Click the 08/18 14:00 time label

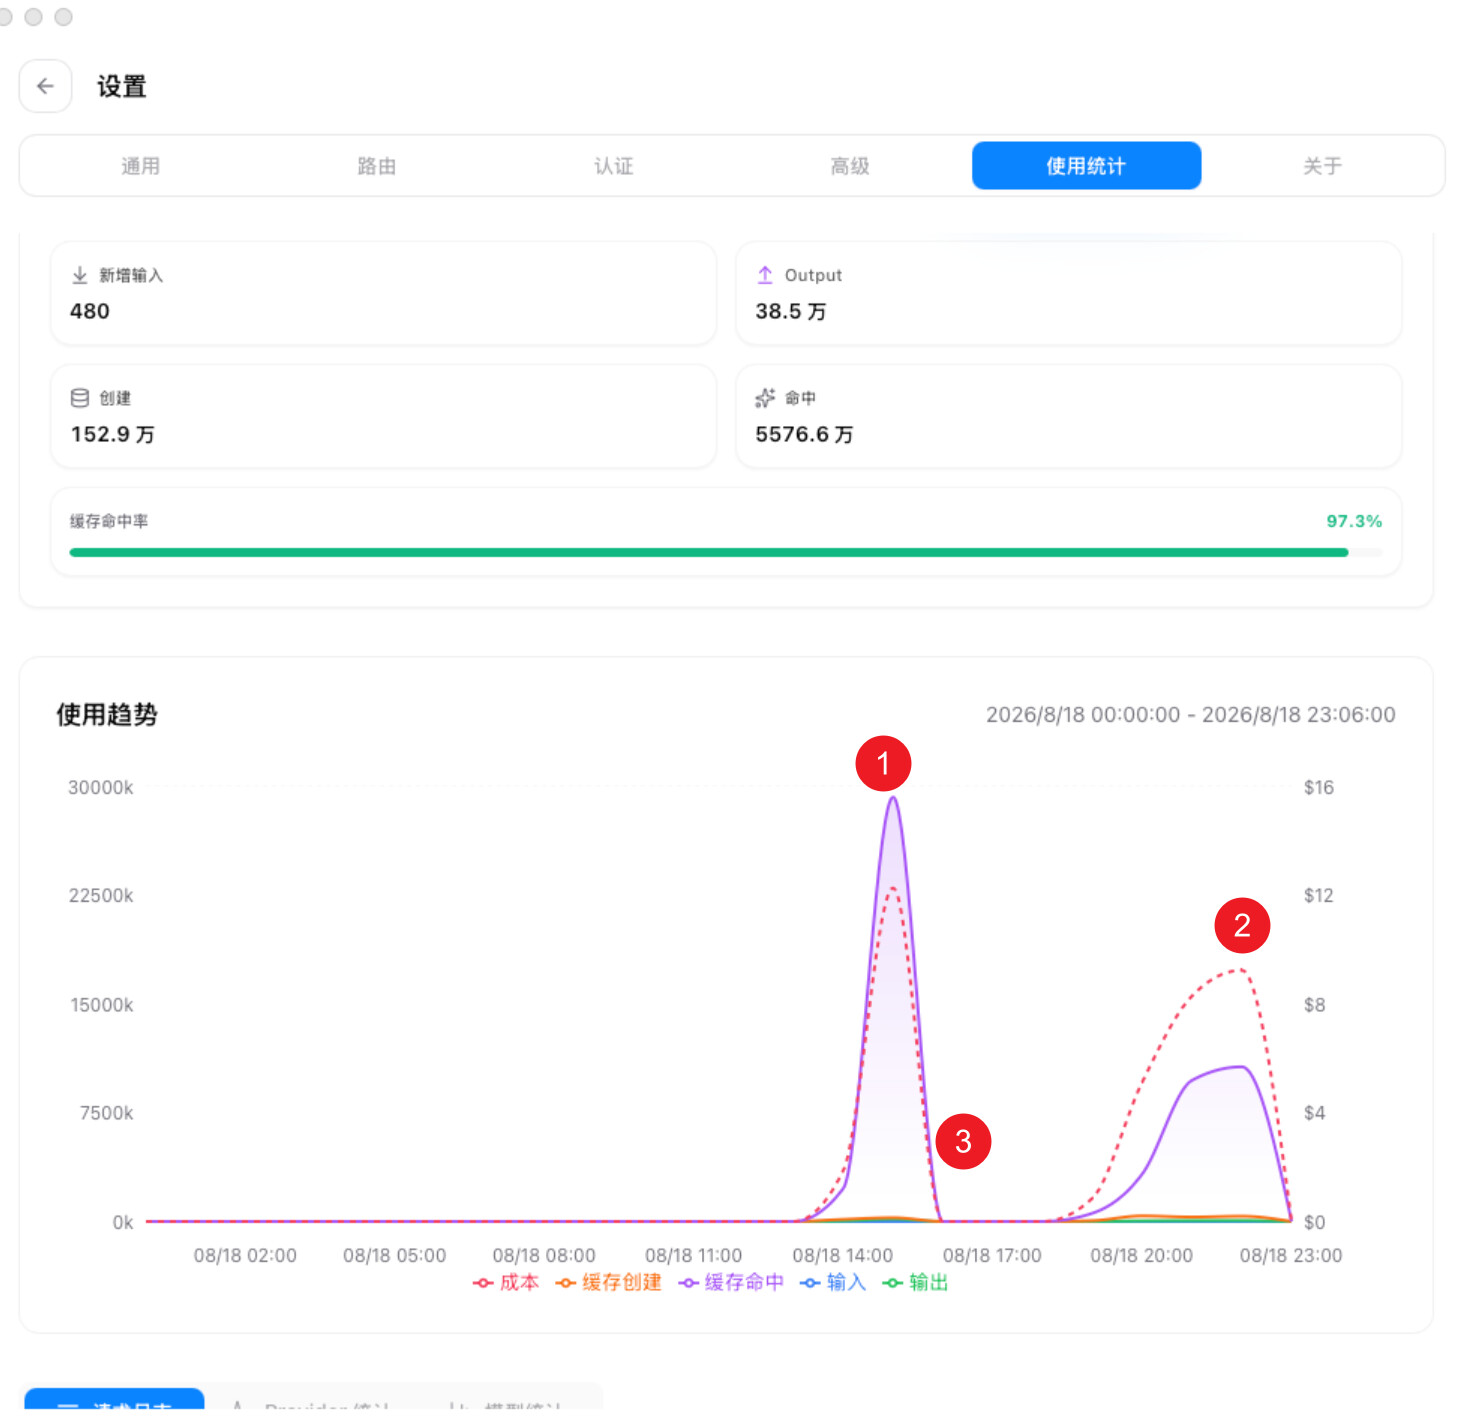[843, 1255]
